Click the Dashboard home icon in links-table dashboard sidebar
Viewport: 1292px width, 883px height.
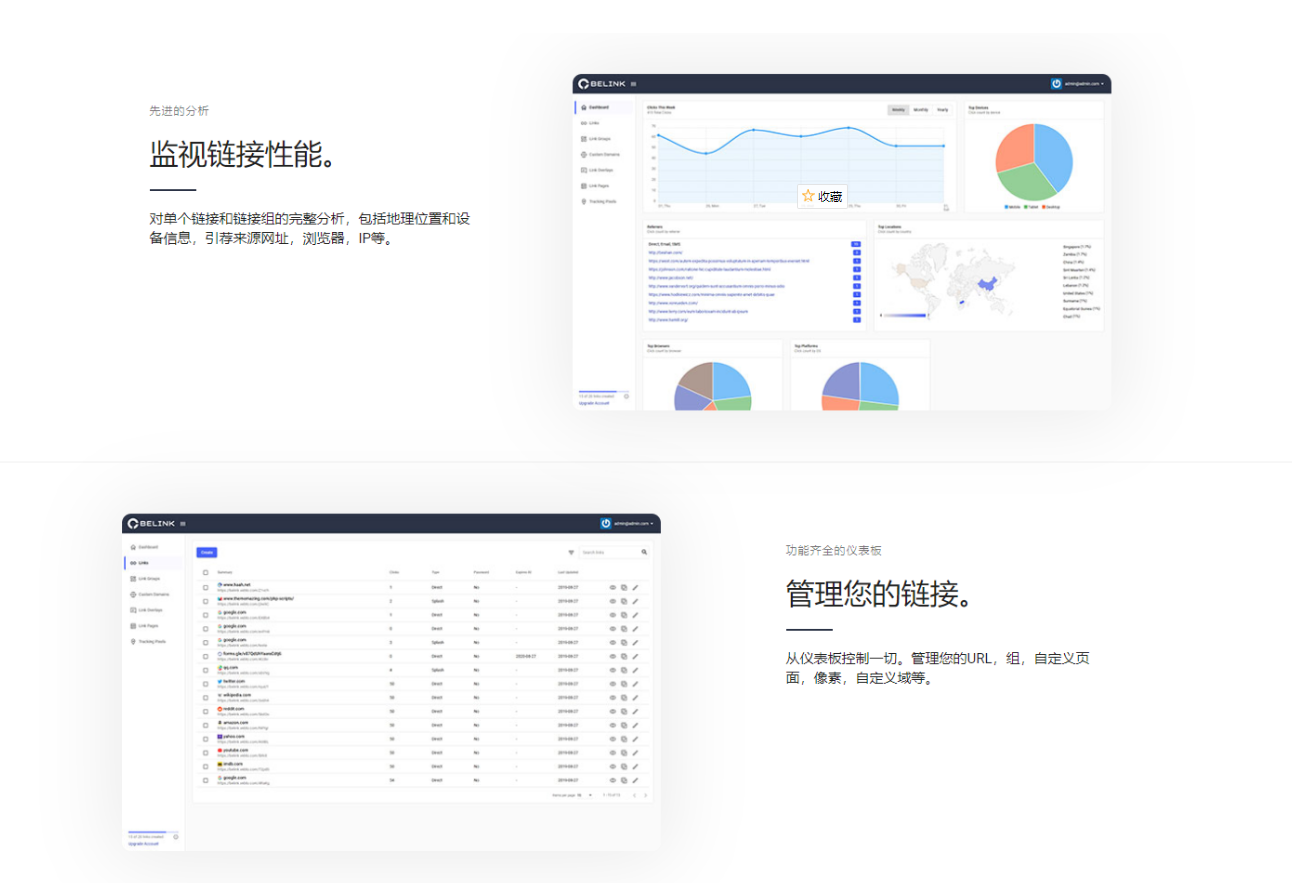tap(133, 547)
